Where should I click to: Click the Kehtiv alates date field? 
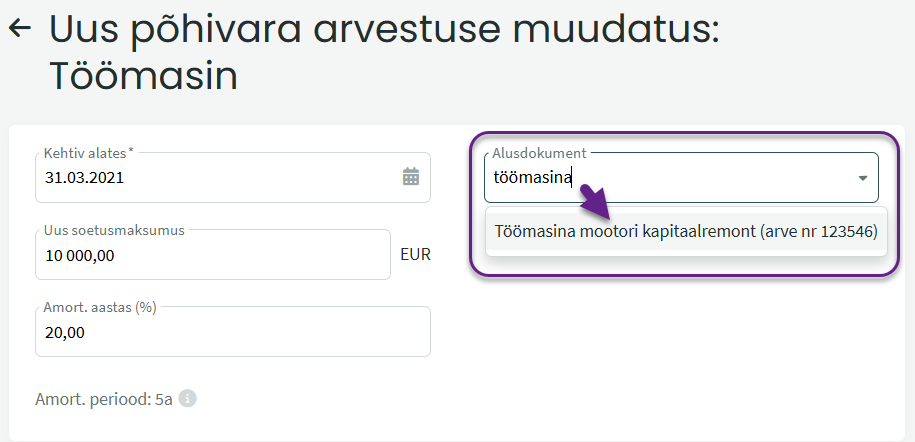coord(233,178)
